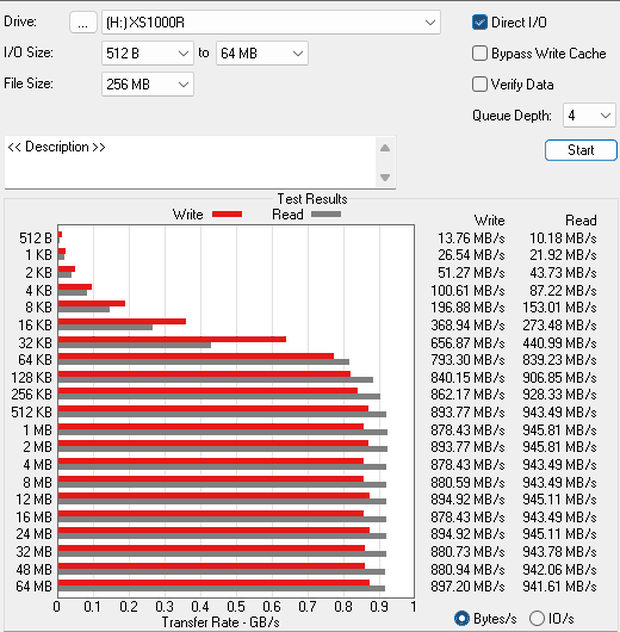Click the gray Read legend swatch

(326, 214)
